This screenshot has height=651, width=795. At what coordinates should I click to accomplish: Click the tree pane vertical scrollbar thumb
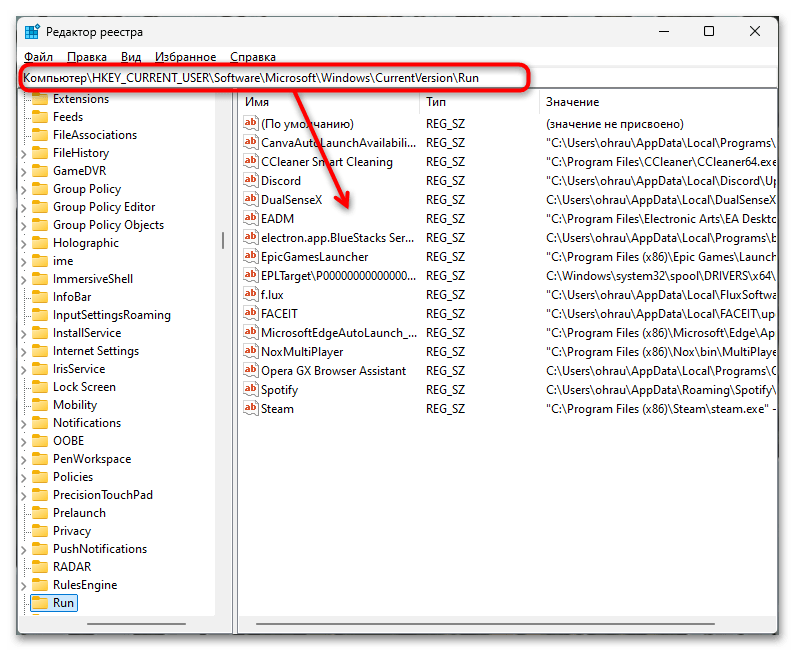(x=223, y=240)
